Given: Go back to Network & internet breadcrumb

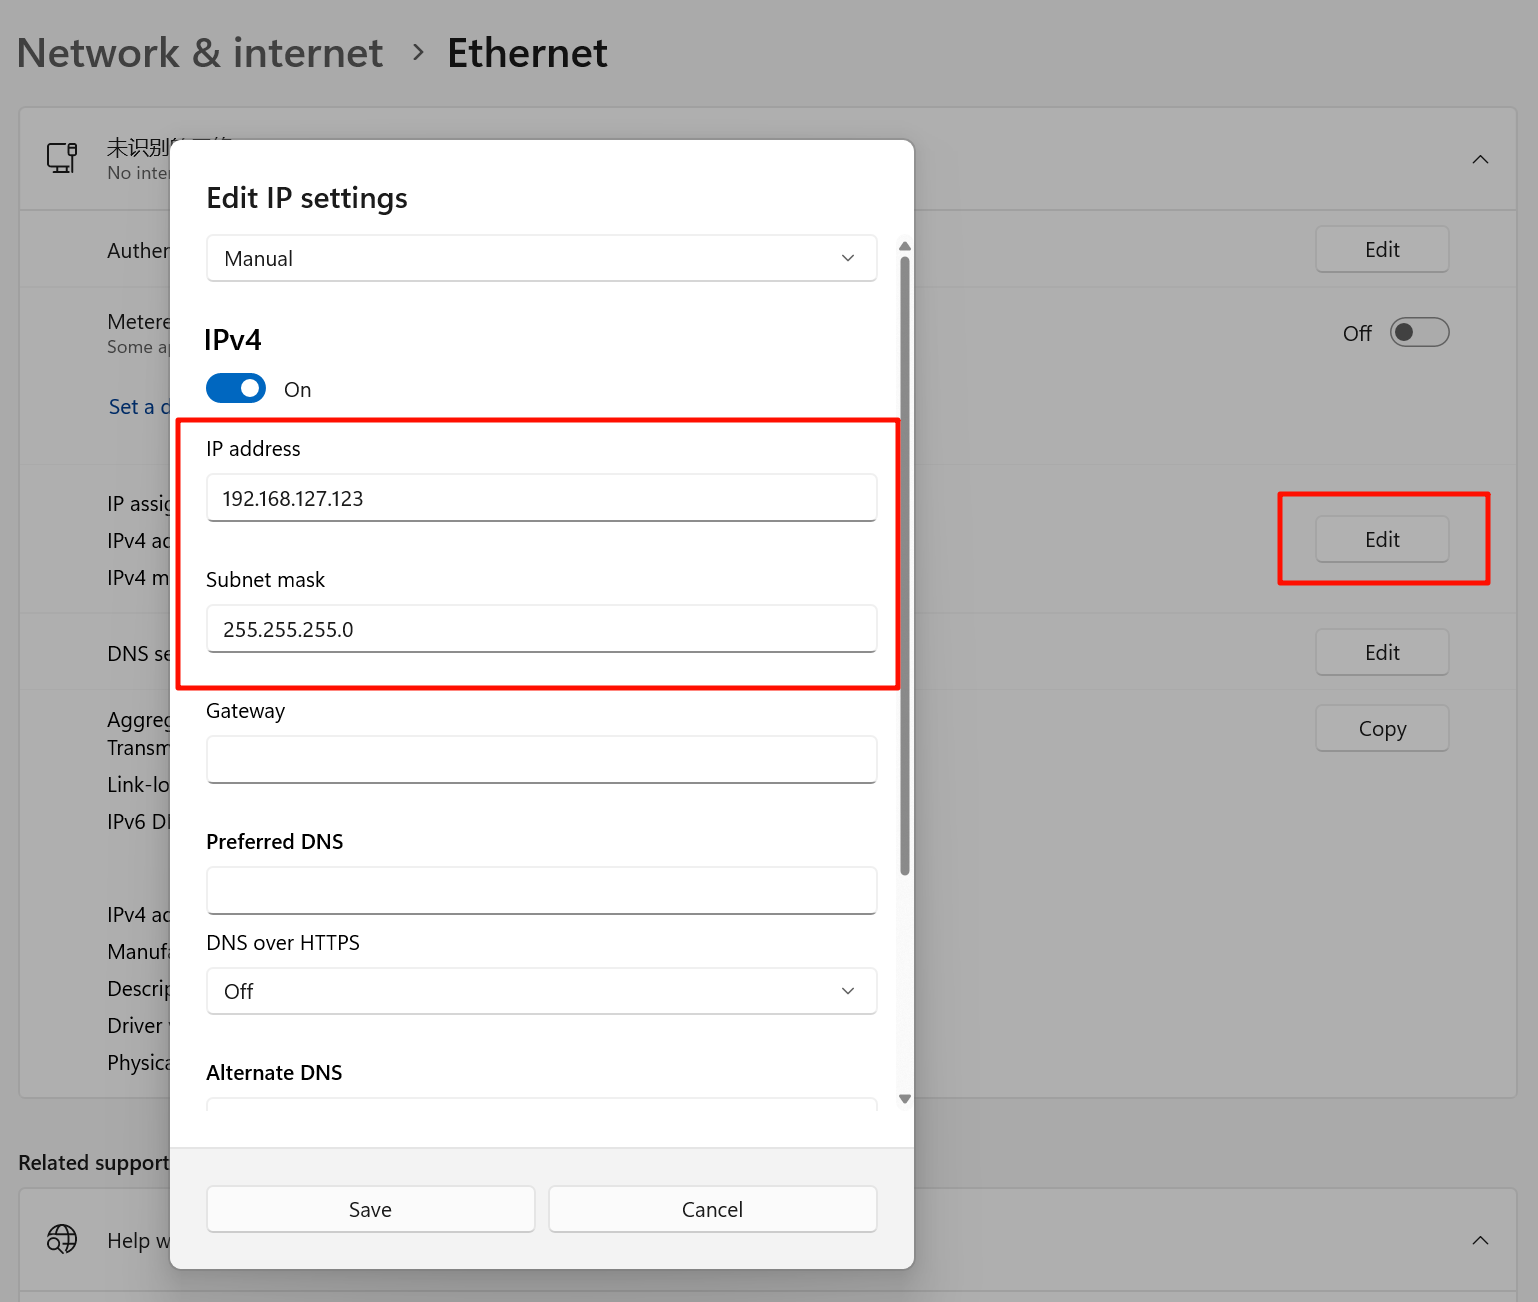Looking at the screenshot, I should click(x=200, y=53).
